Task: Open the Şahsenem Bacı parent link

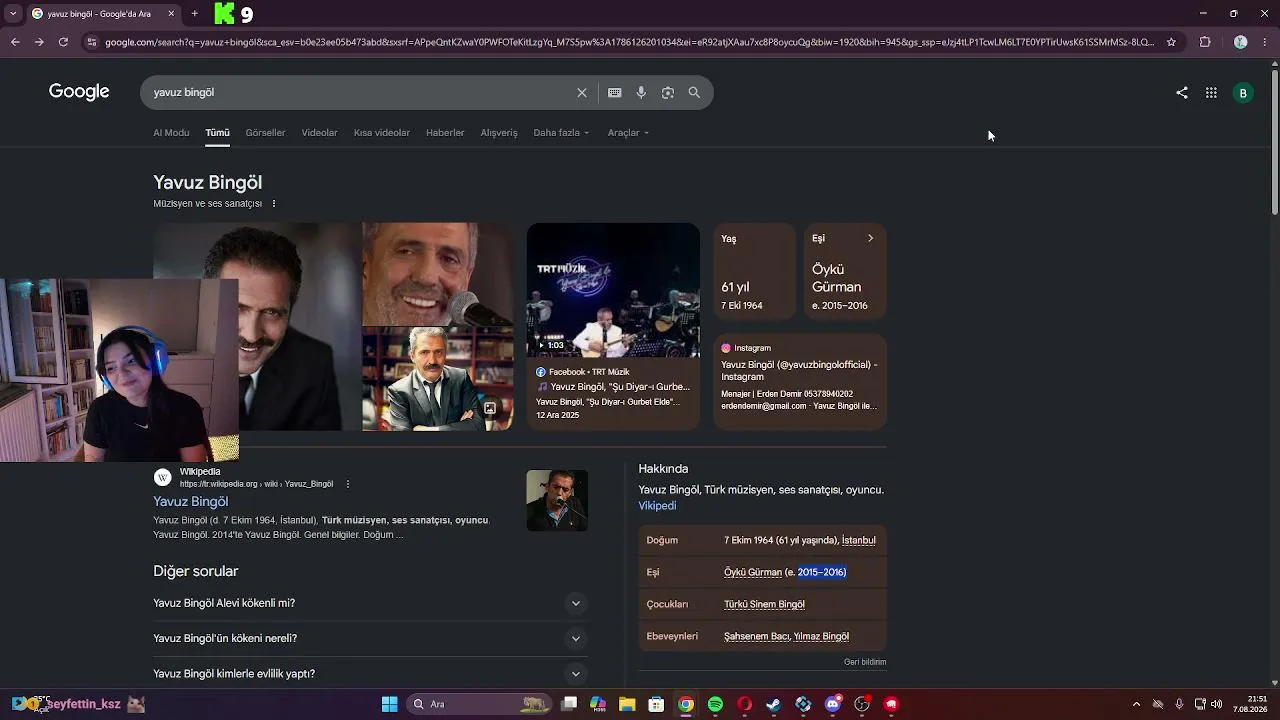Action: point(757,636)
